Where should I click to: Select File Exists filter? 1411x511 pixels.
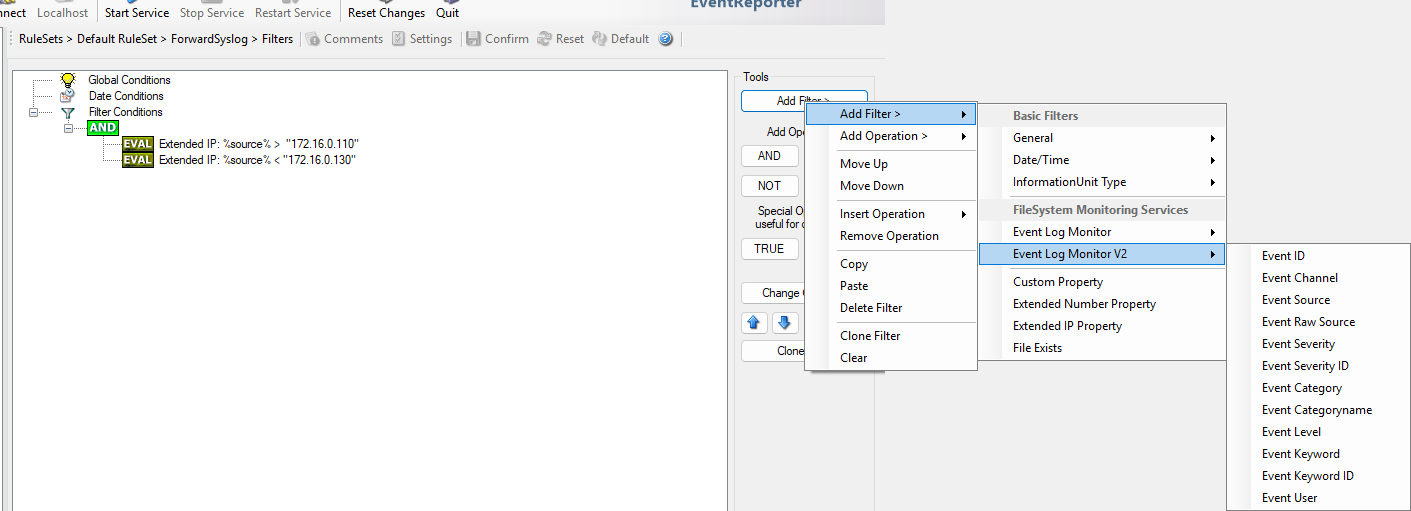[1102, 348]
